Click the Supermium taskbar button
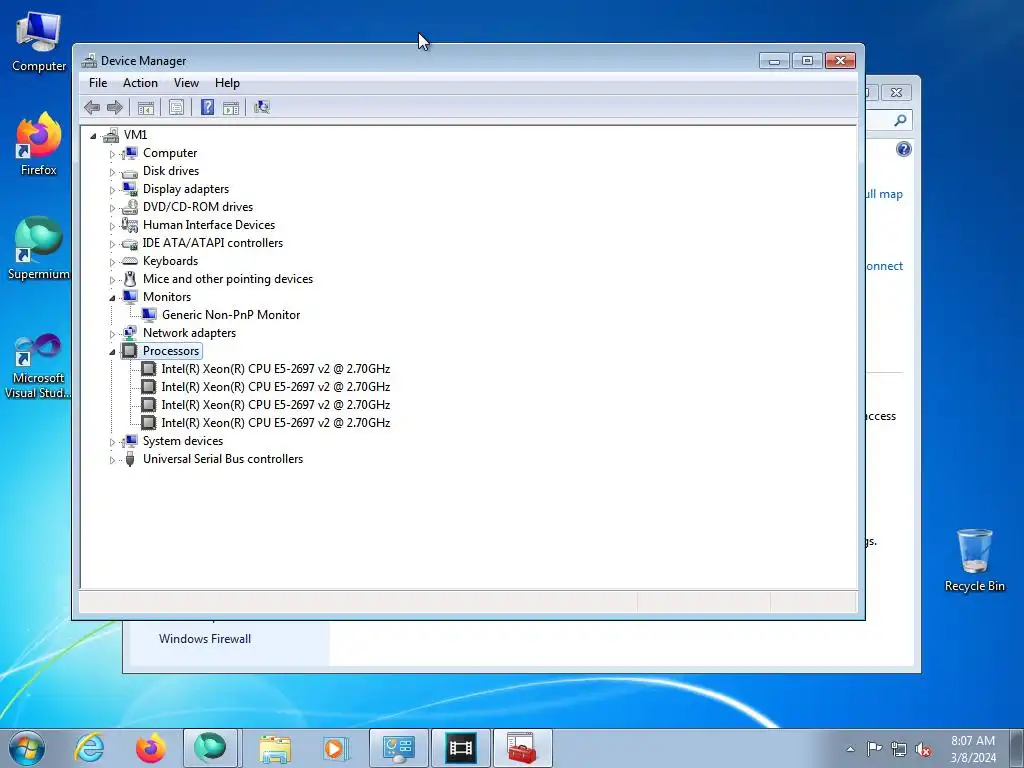The image size is (1024, 768). tap(210, 748)
